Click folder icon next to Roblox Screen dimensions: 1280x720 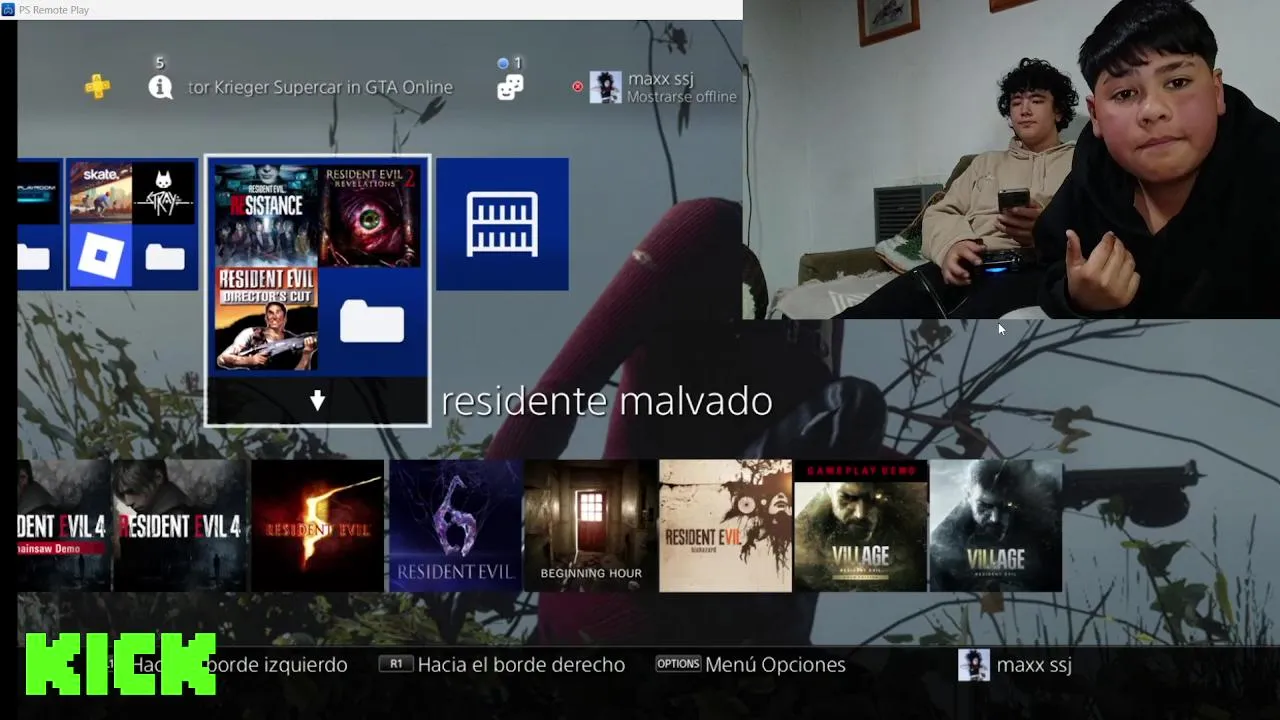[x=164, y=258]
